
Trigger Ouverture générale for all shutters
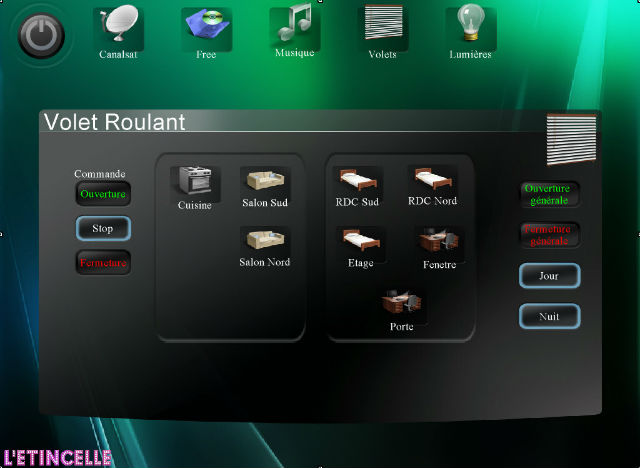(548, 193)
